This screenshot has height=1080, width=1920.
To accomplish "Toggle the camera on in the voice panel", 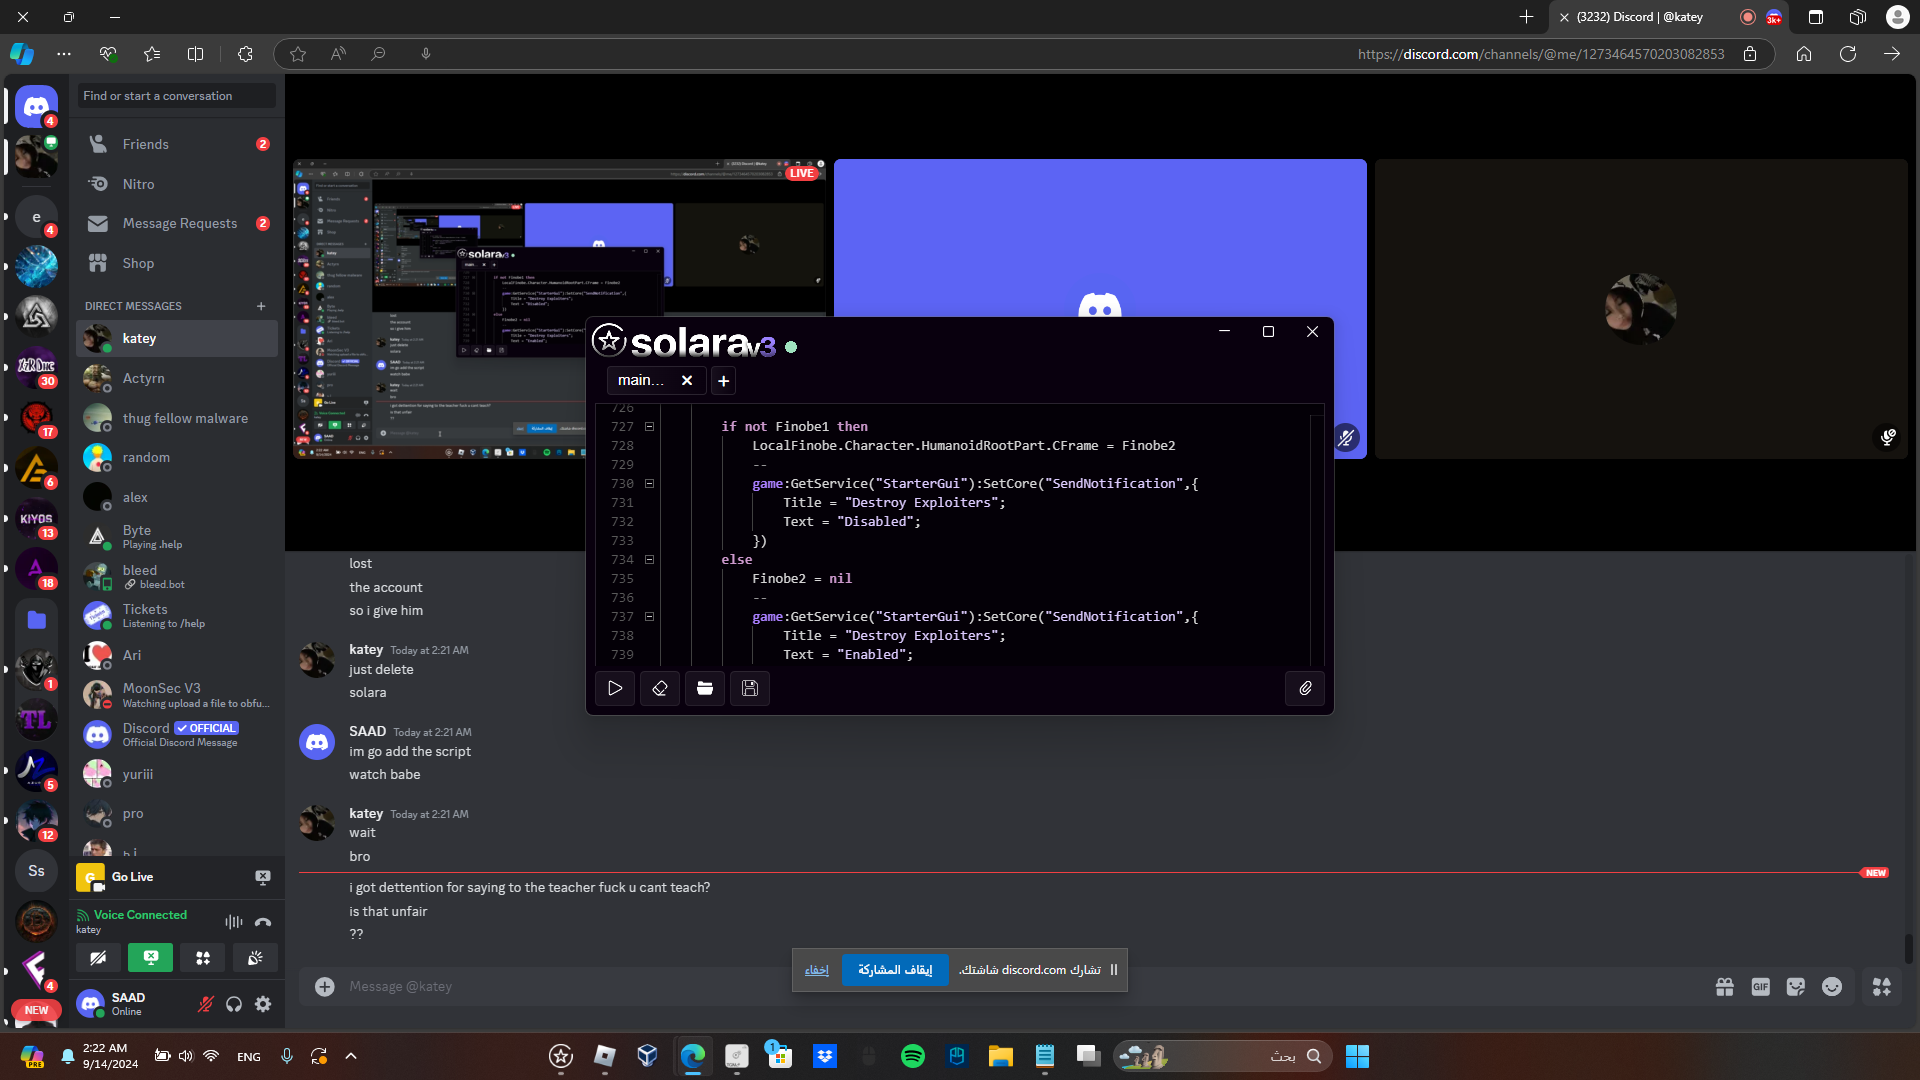I will pos(98,958).
